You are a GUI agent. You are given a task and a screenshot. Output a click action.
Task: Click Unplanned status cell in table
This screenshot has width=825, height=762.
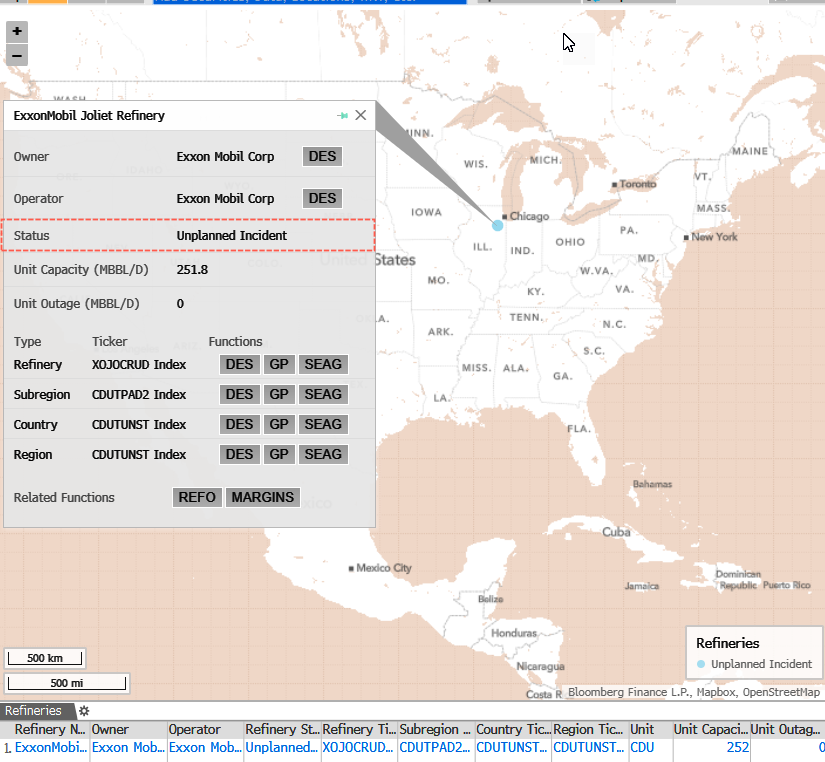(283, 748)
